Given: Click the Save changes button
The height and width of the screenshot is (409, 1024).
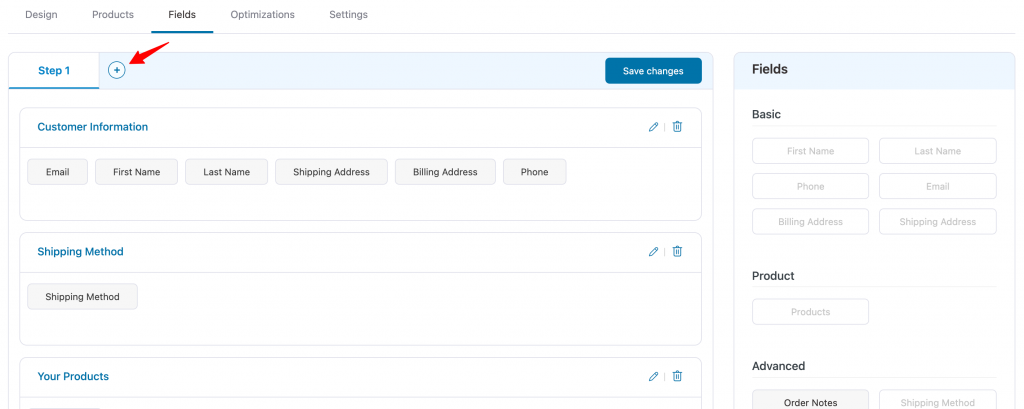Looking at the screenshot, I should click(653, 71).
